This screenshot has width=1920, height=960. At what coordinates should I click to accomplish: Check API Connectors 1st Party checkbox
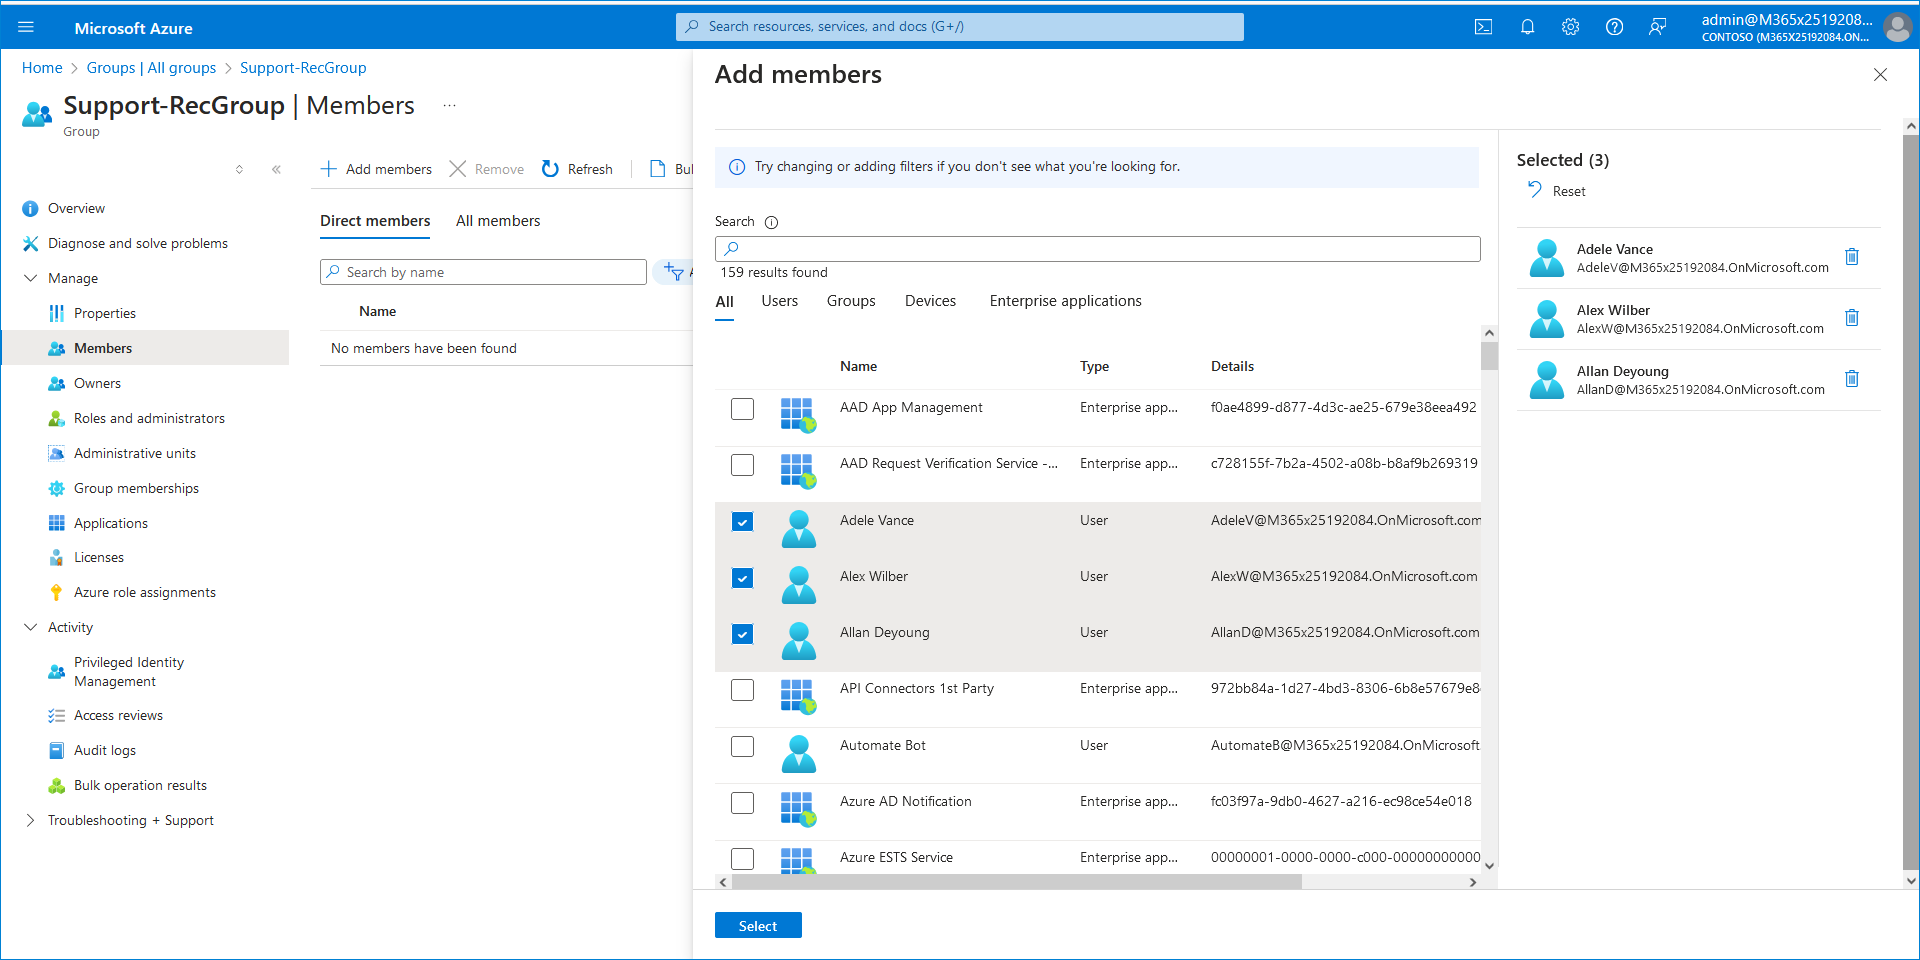pos(742,690)
